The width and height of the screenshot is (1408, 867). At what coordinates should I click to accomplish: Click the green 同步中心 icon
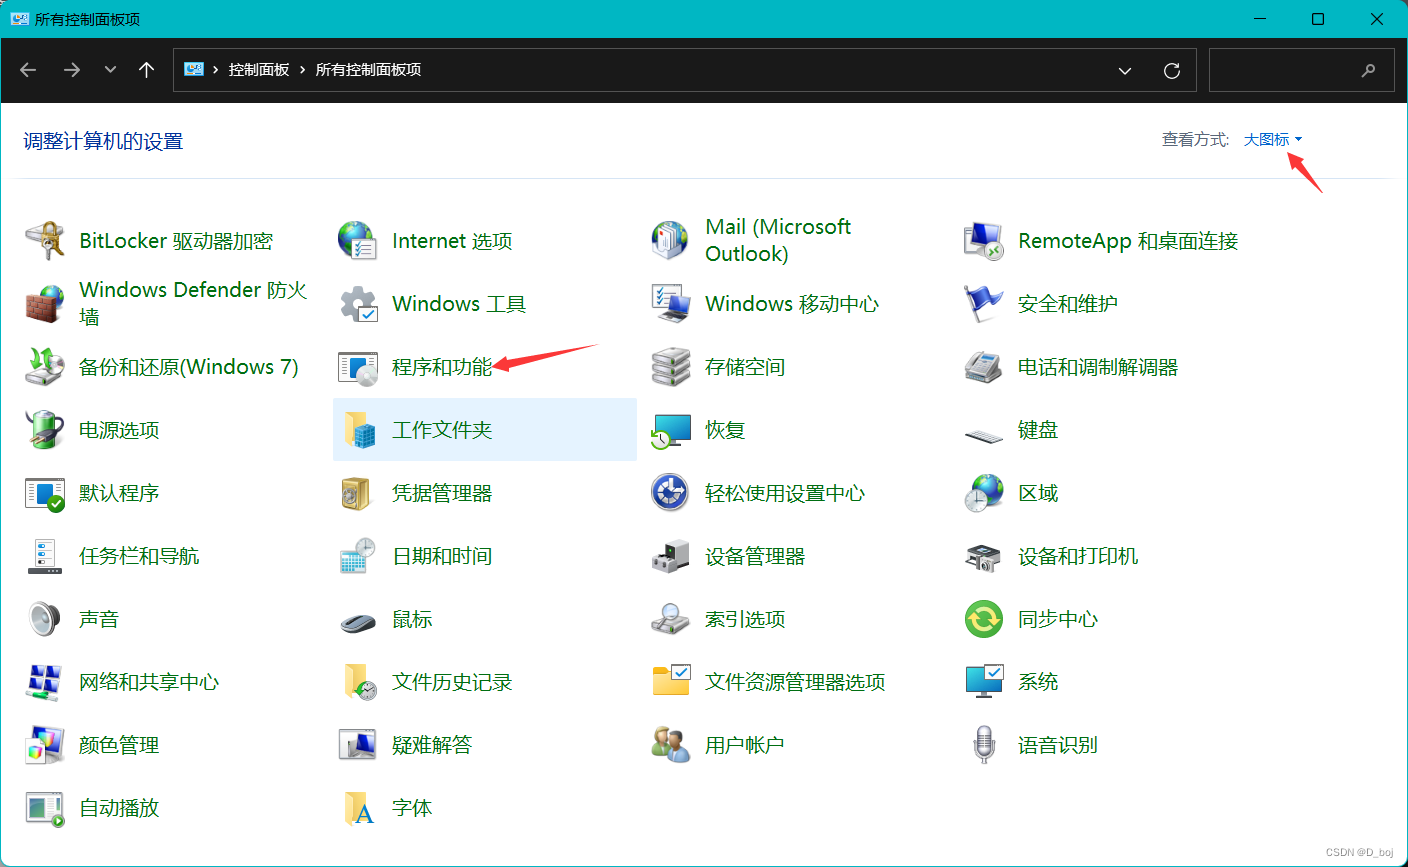[x=983, y=619]
